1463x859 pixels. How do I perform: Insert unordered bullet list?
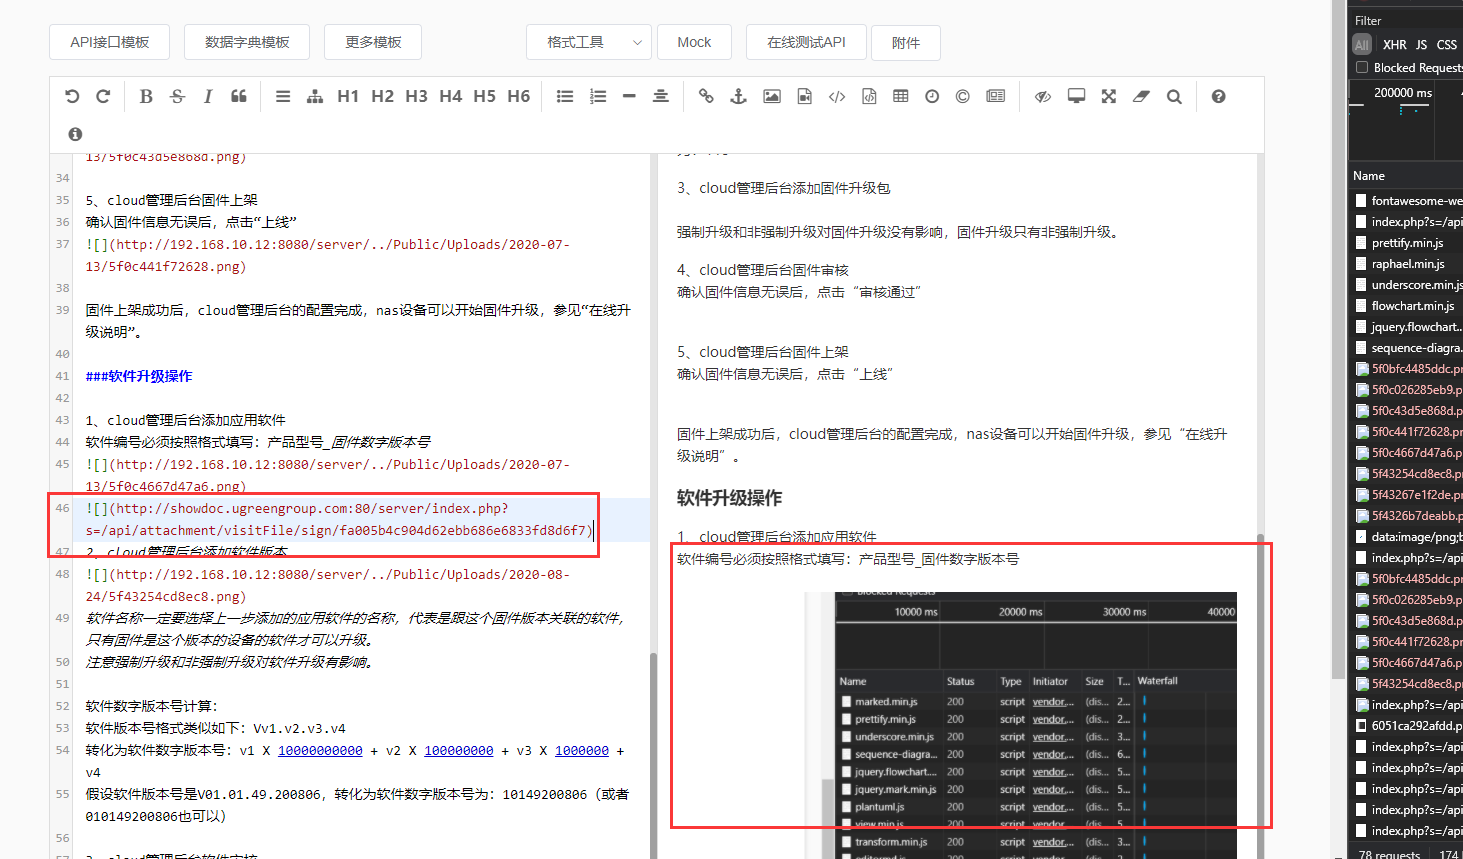pos(565,97)
